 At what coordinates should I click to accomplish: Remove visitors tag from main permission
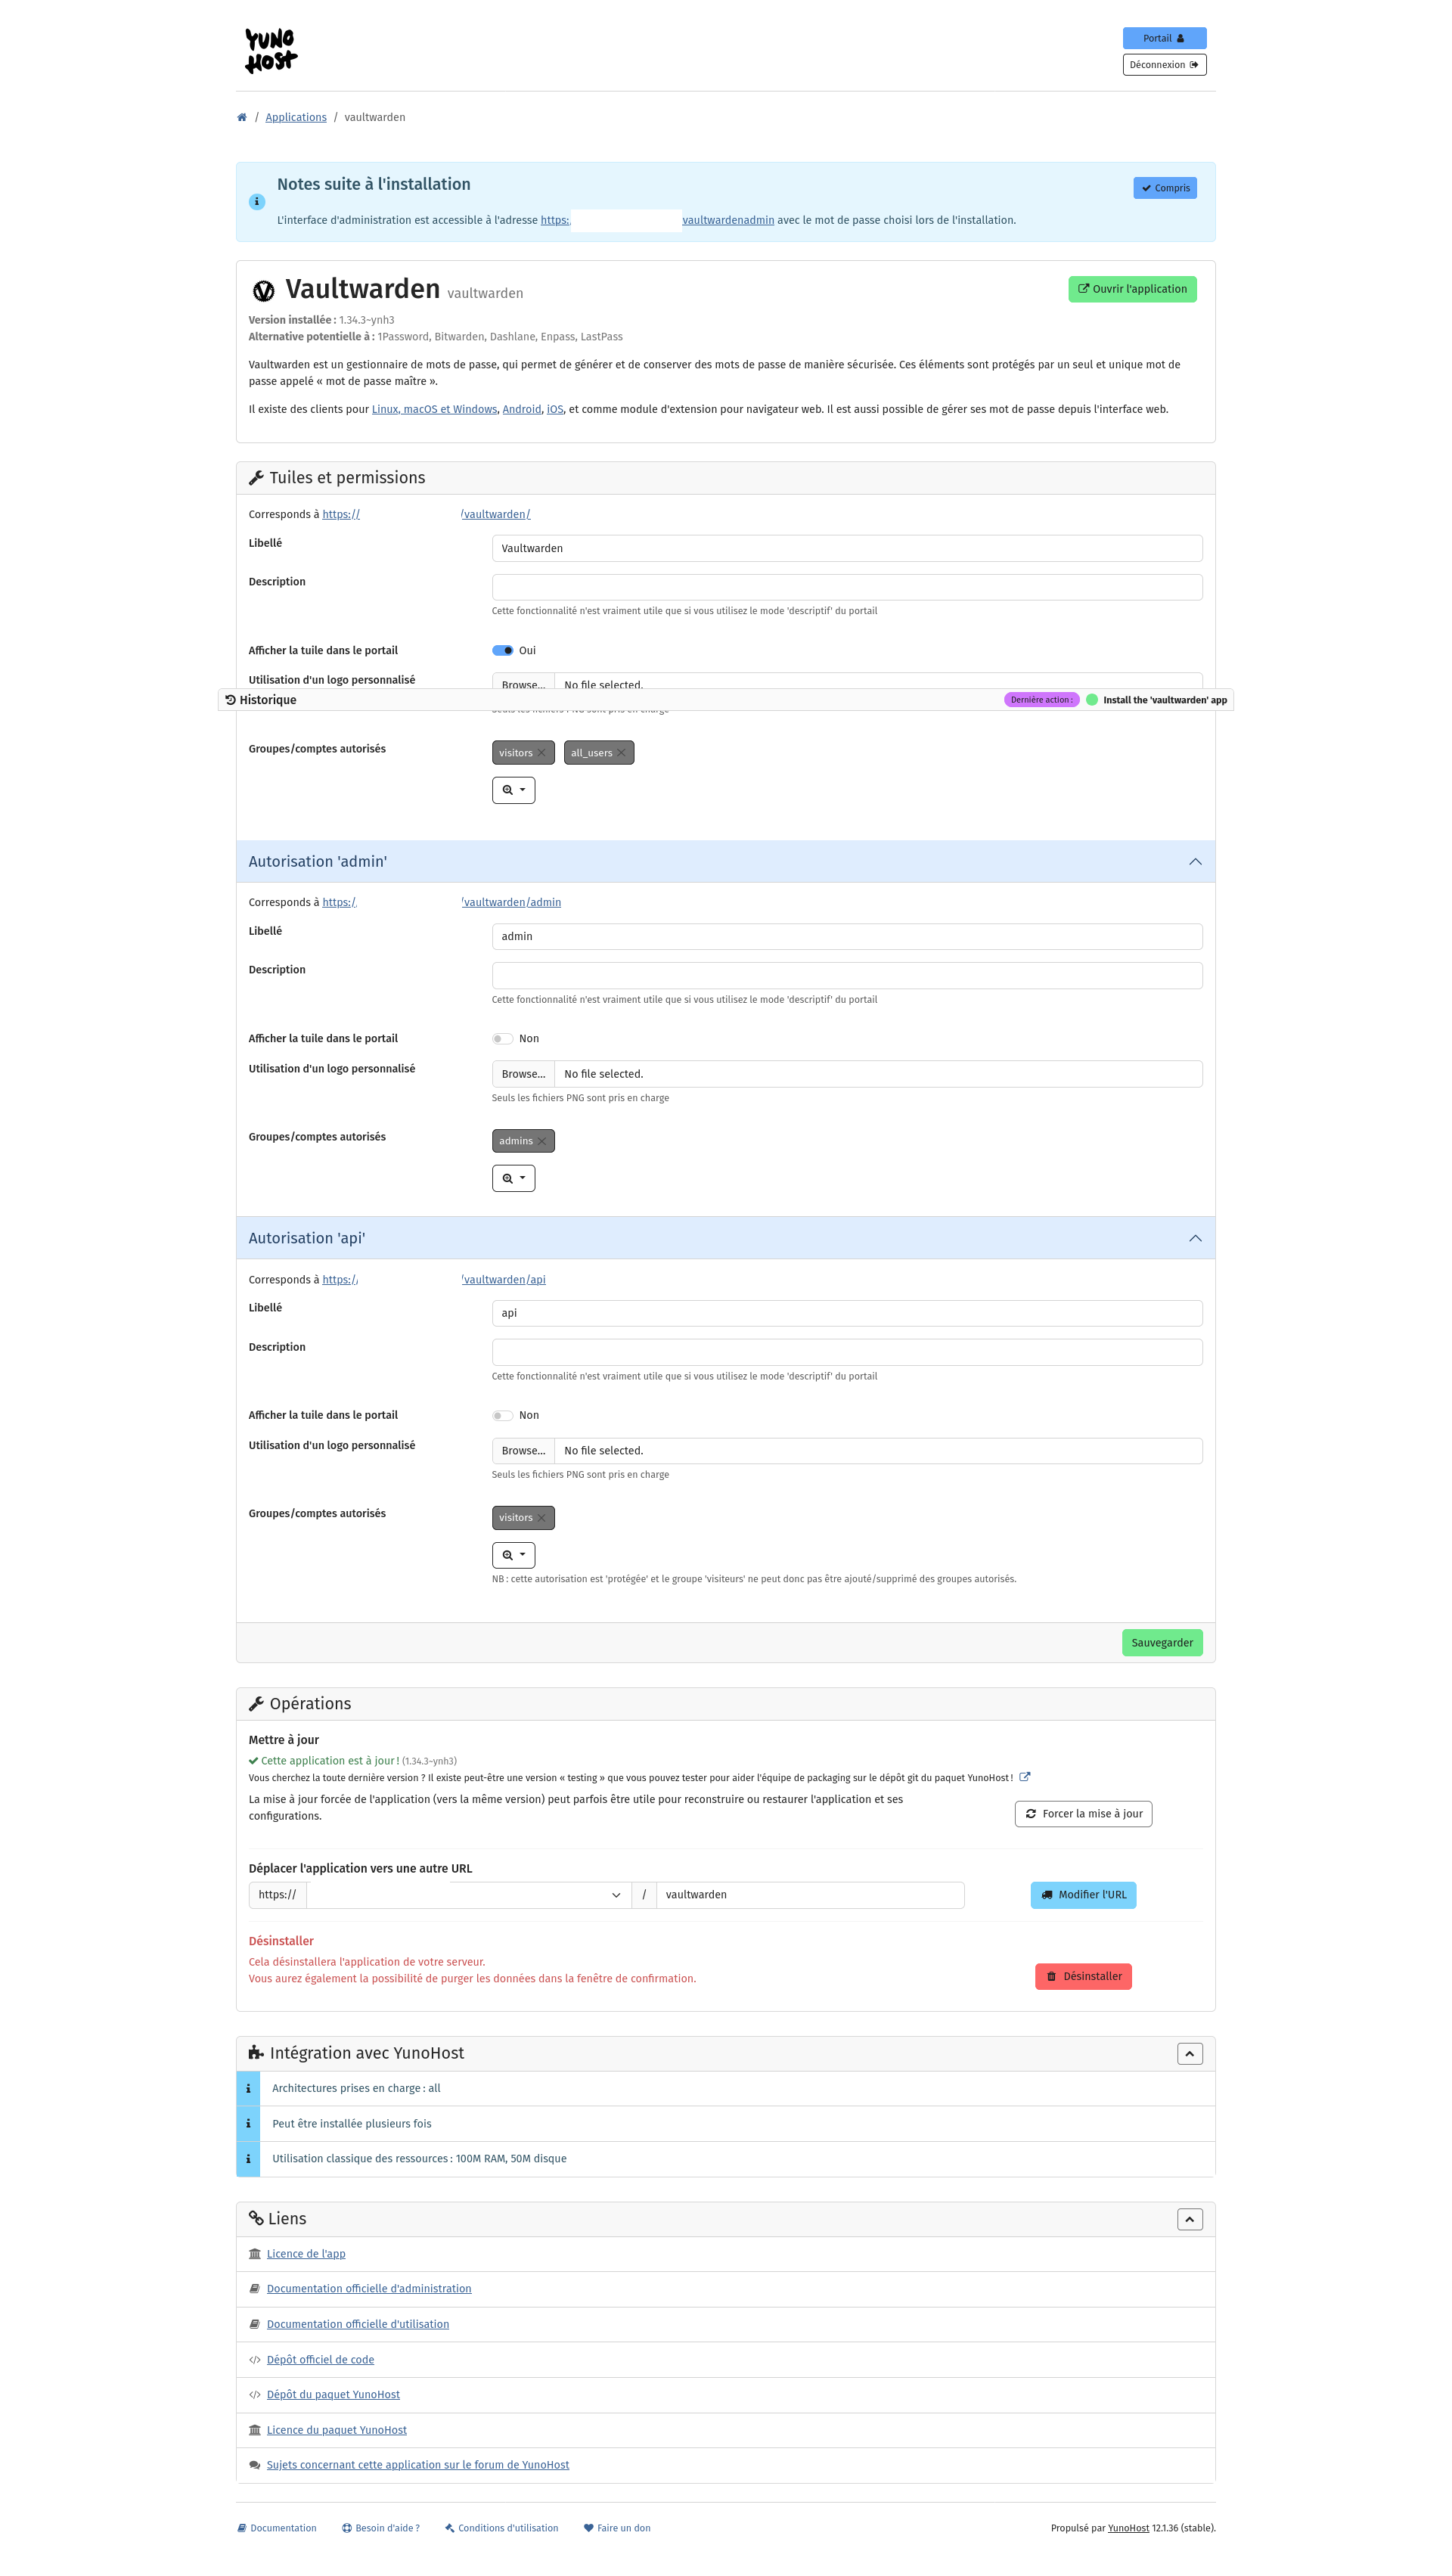[x=542, y=753]
